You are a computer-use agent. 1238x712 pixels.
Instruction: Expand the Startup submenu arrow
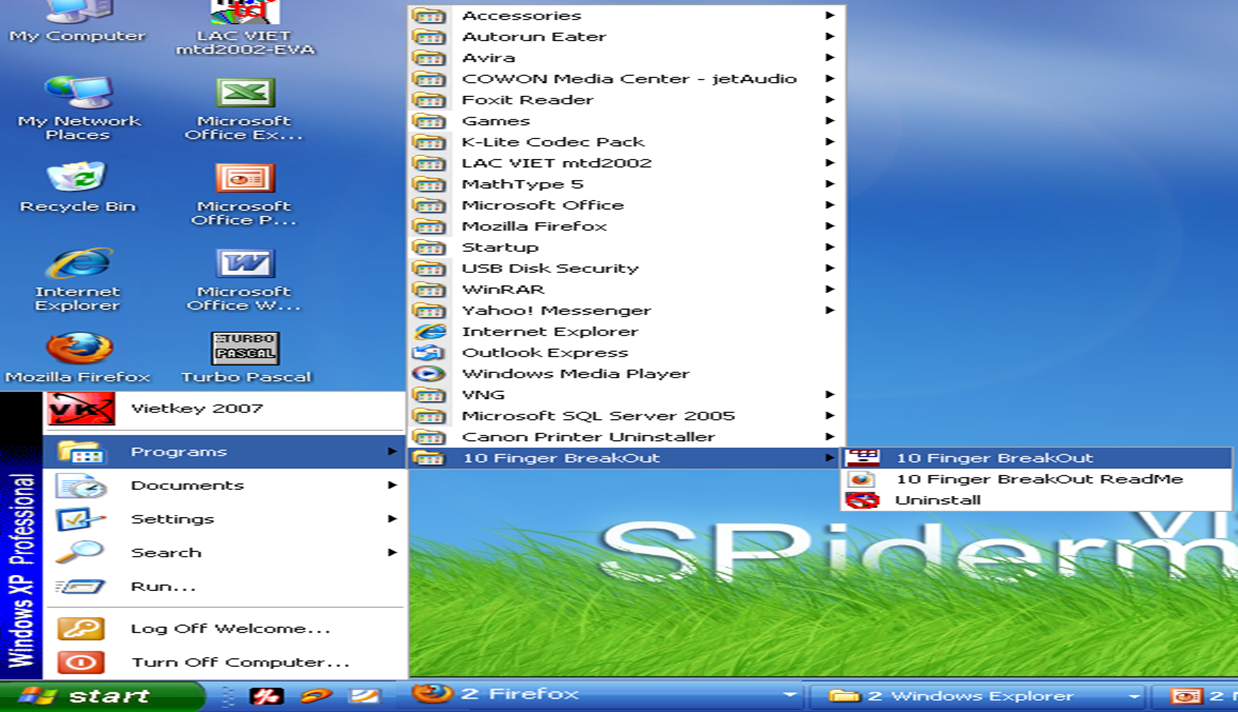coord(830,247)
